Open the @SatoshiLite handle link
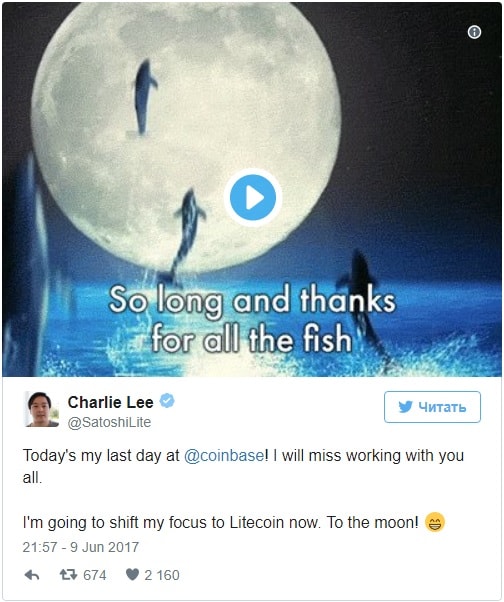This screenshot has width=504, height=602. point(109,422)
